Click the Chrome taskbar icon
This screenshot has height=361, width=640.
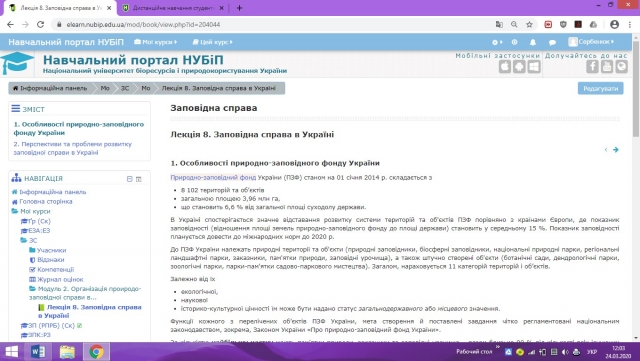(x=96, y=352)
